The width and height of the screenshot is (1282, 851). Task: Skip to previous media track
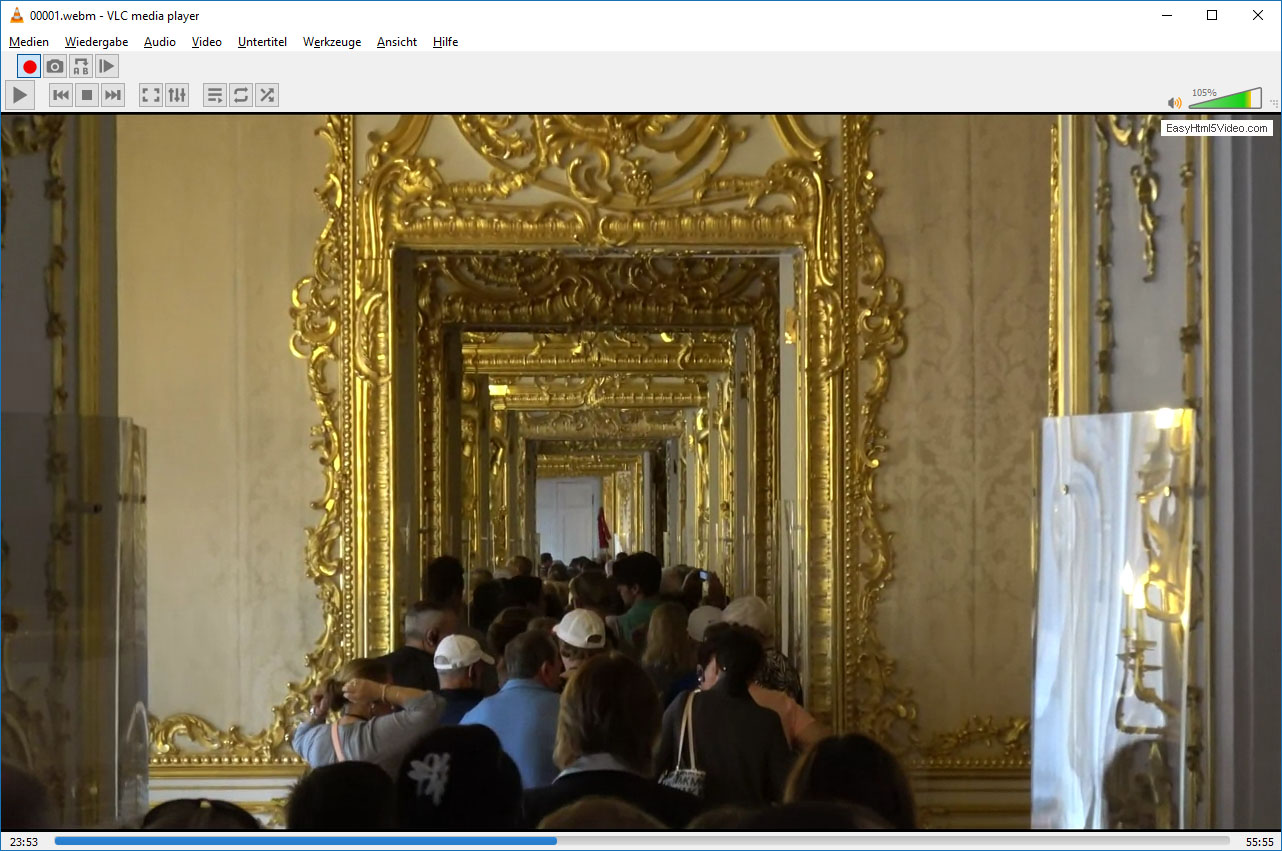[61, 95]
